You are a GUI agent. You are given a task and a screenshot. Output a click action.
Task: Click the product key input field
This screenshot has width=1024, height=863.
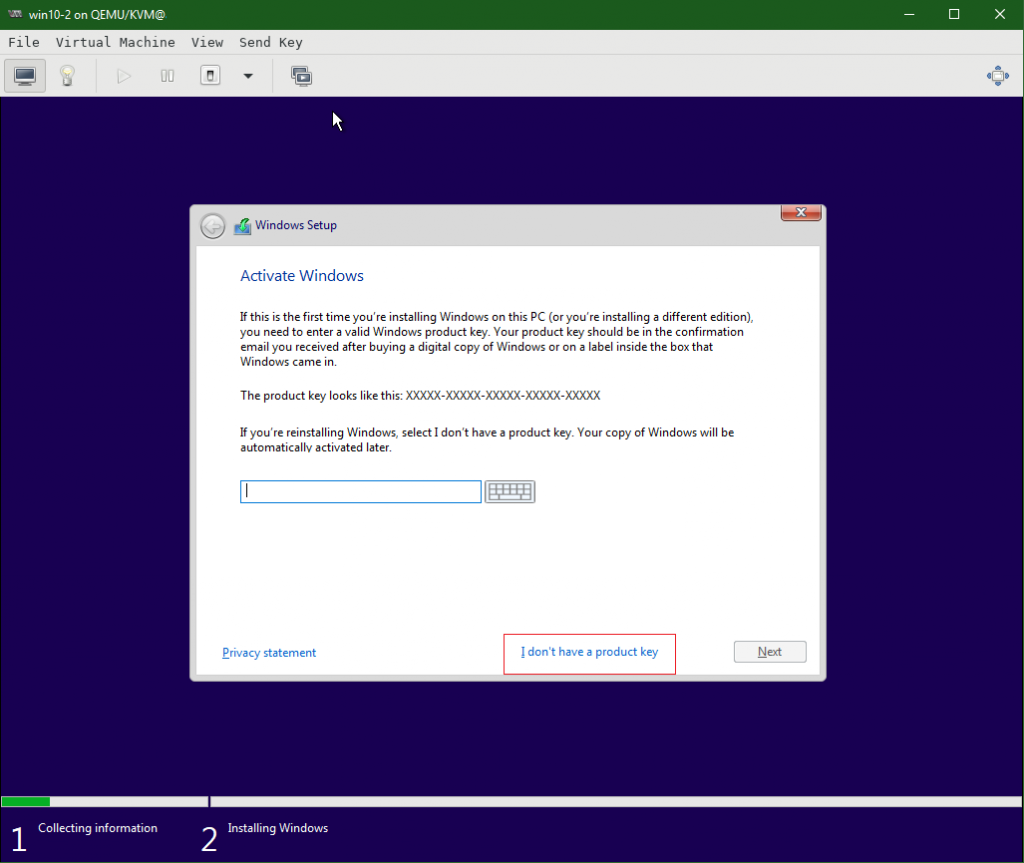360,491
